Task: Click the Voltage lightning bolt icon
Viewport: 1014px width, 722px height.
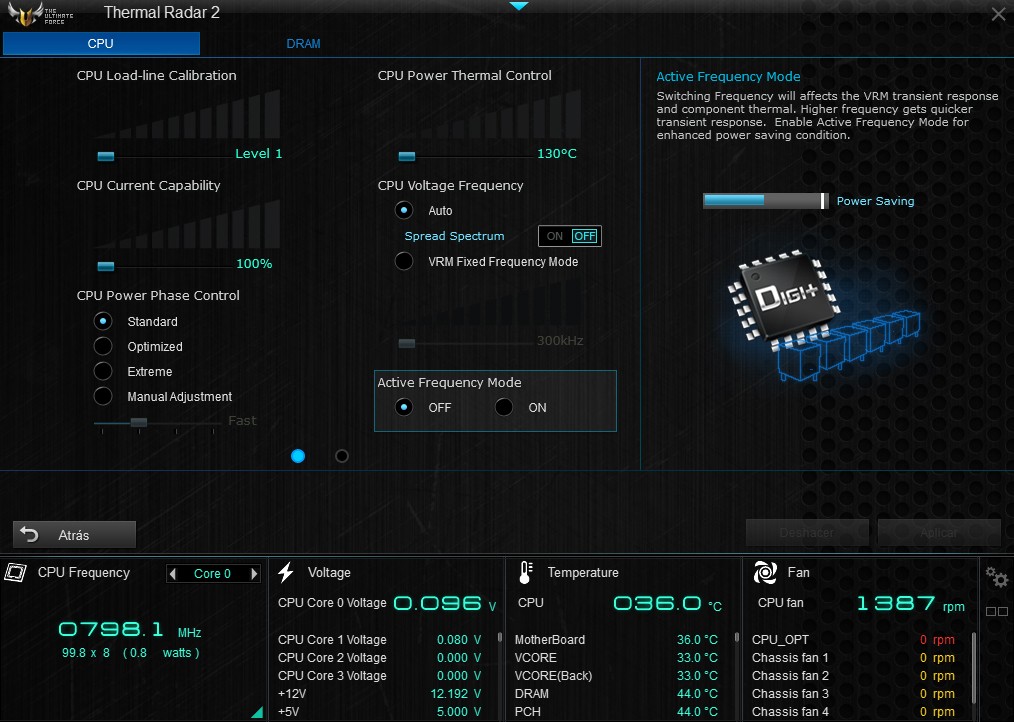Action: coord(286,573)
